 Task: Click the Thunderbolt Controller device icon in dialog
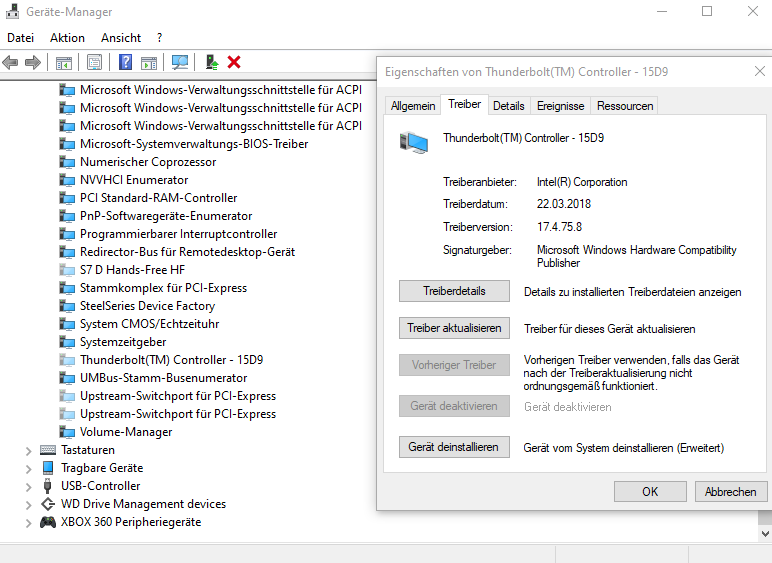[x=414, y=143]
